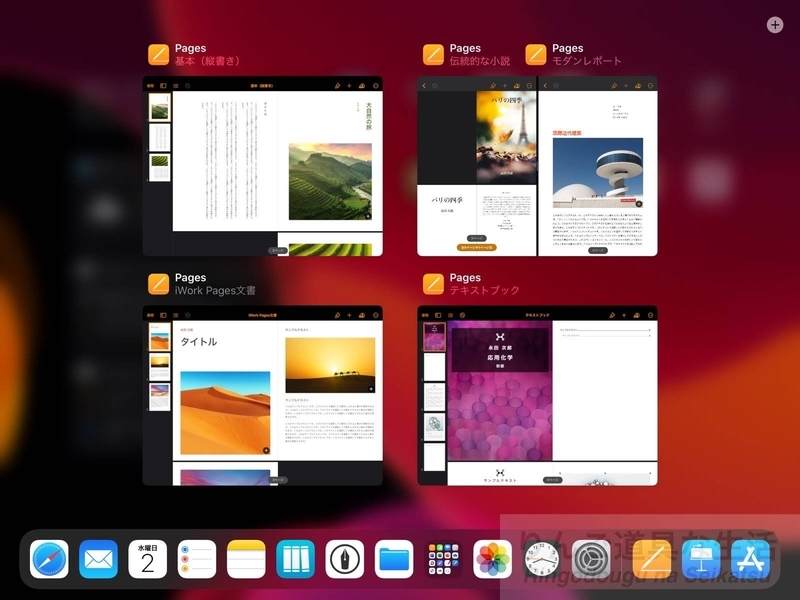Launch Pages from the dock

pyautogui.click(x=652, y=559)
